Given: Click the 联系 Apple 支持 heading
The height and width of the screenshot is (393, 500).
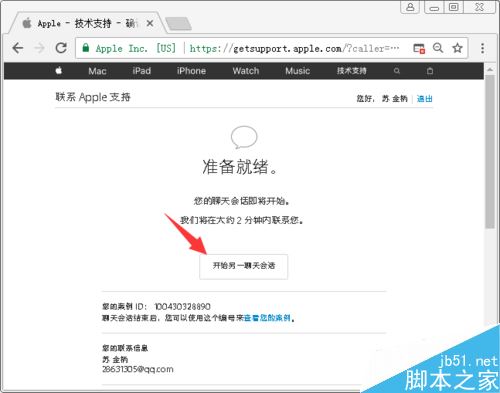Looking at the screenshot, I should coord(93,97).
